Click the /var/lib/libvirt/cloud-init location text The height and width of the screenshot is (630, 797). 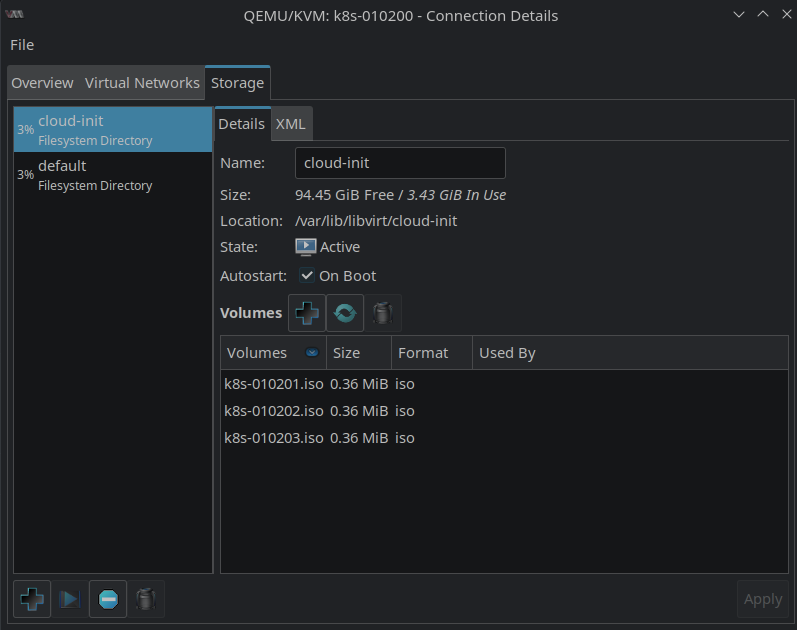click(376, 221)
